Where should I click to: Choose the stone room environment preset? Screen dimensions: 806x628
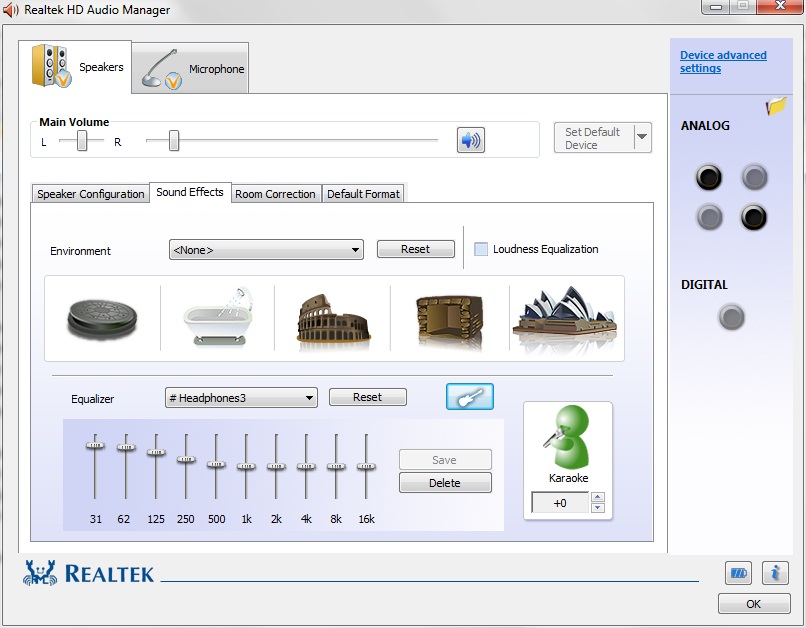click(449, 317)
